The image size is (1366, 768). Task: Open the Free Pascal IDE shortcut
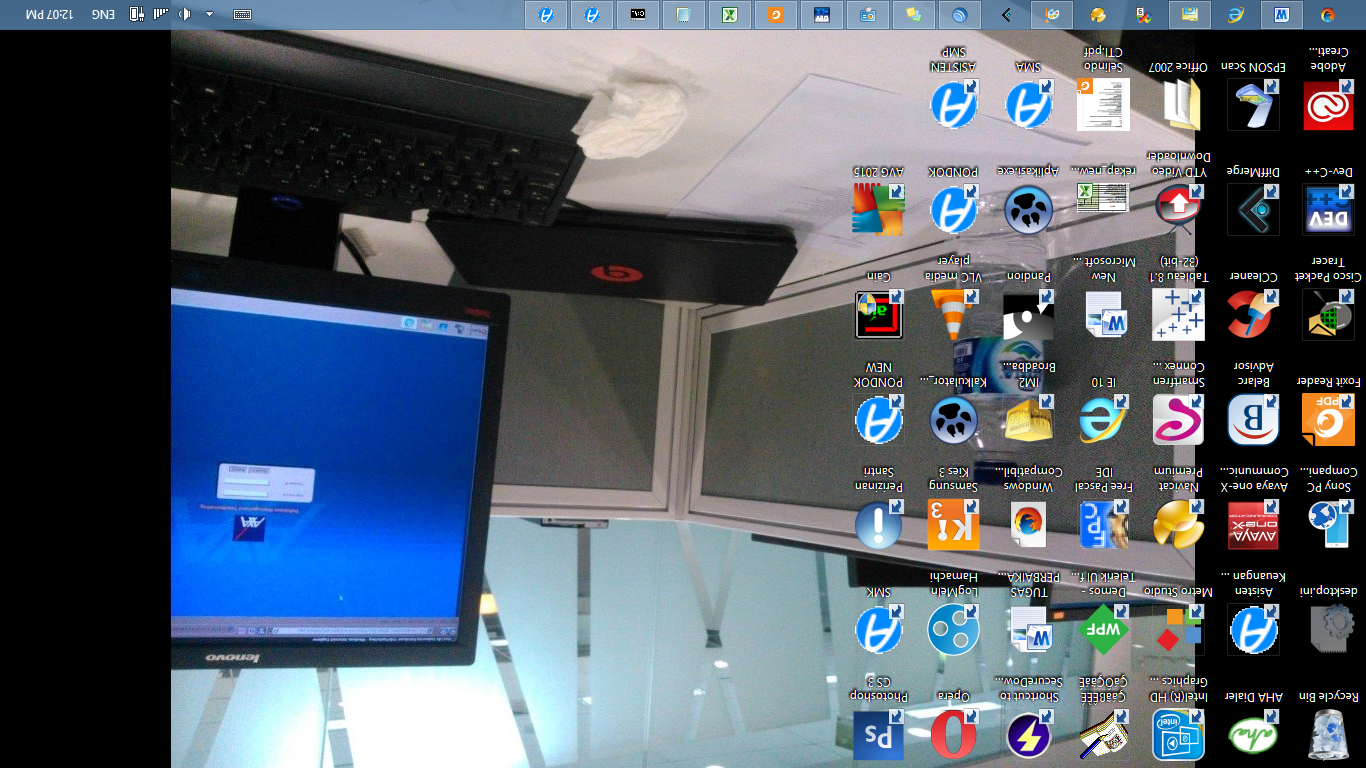1103,524
